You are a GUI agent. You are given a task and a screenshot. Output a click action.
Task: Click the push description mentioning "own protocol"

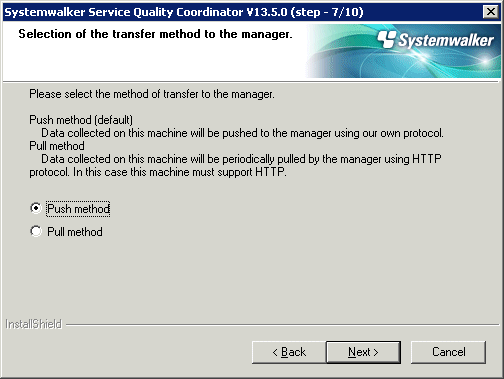242,133
